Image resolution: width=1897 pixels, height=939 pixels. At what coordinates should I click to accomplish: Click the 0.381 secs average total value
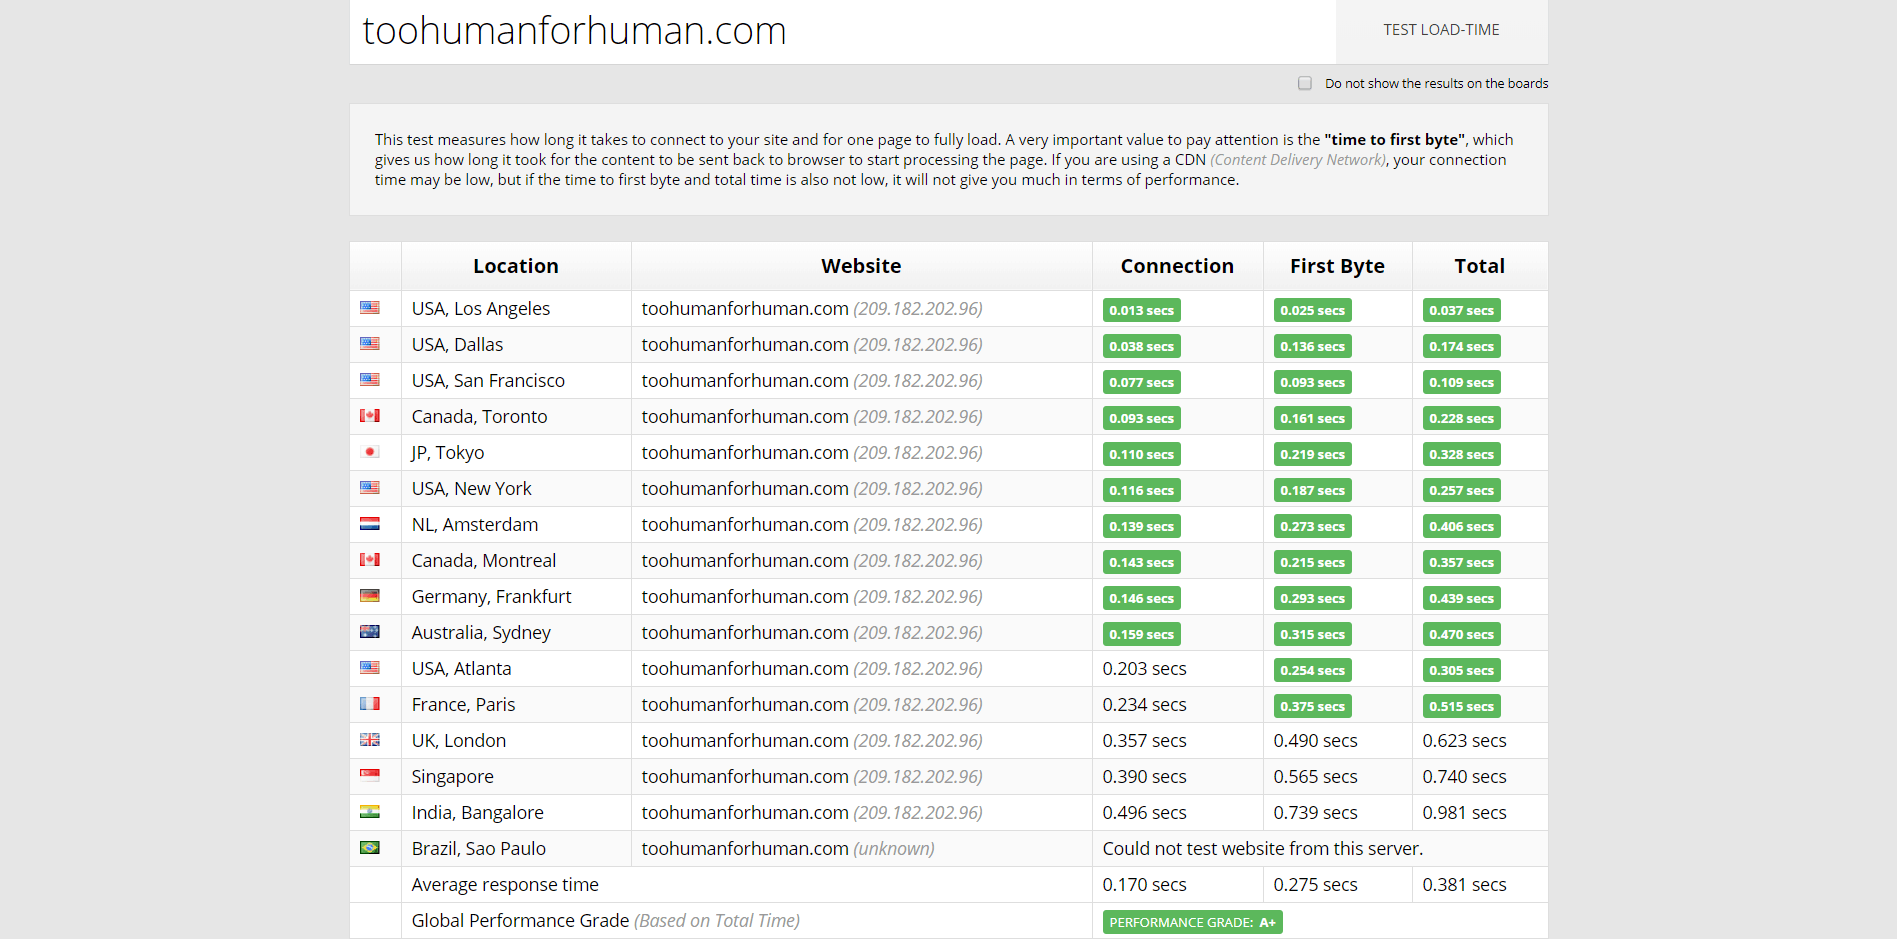[1464, 884]
